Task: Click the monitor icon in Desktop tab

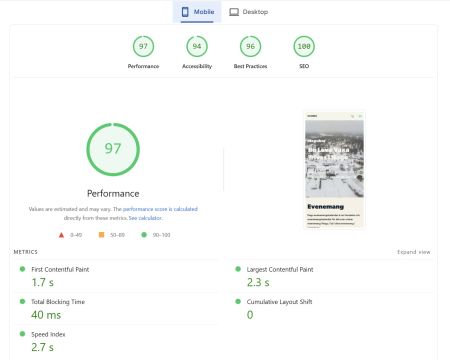Action: [x=234, y=12]
